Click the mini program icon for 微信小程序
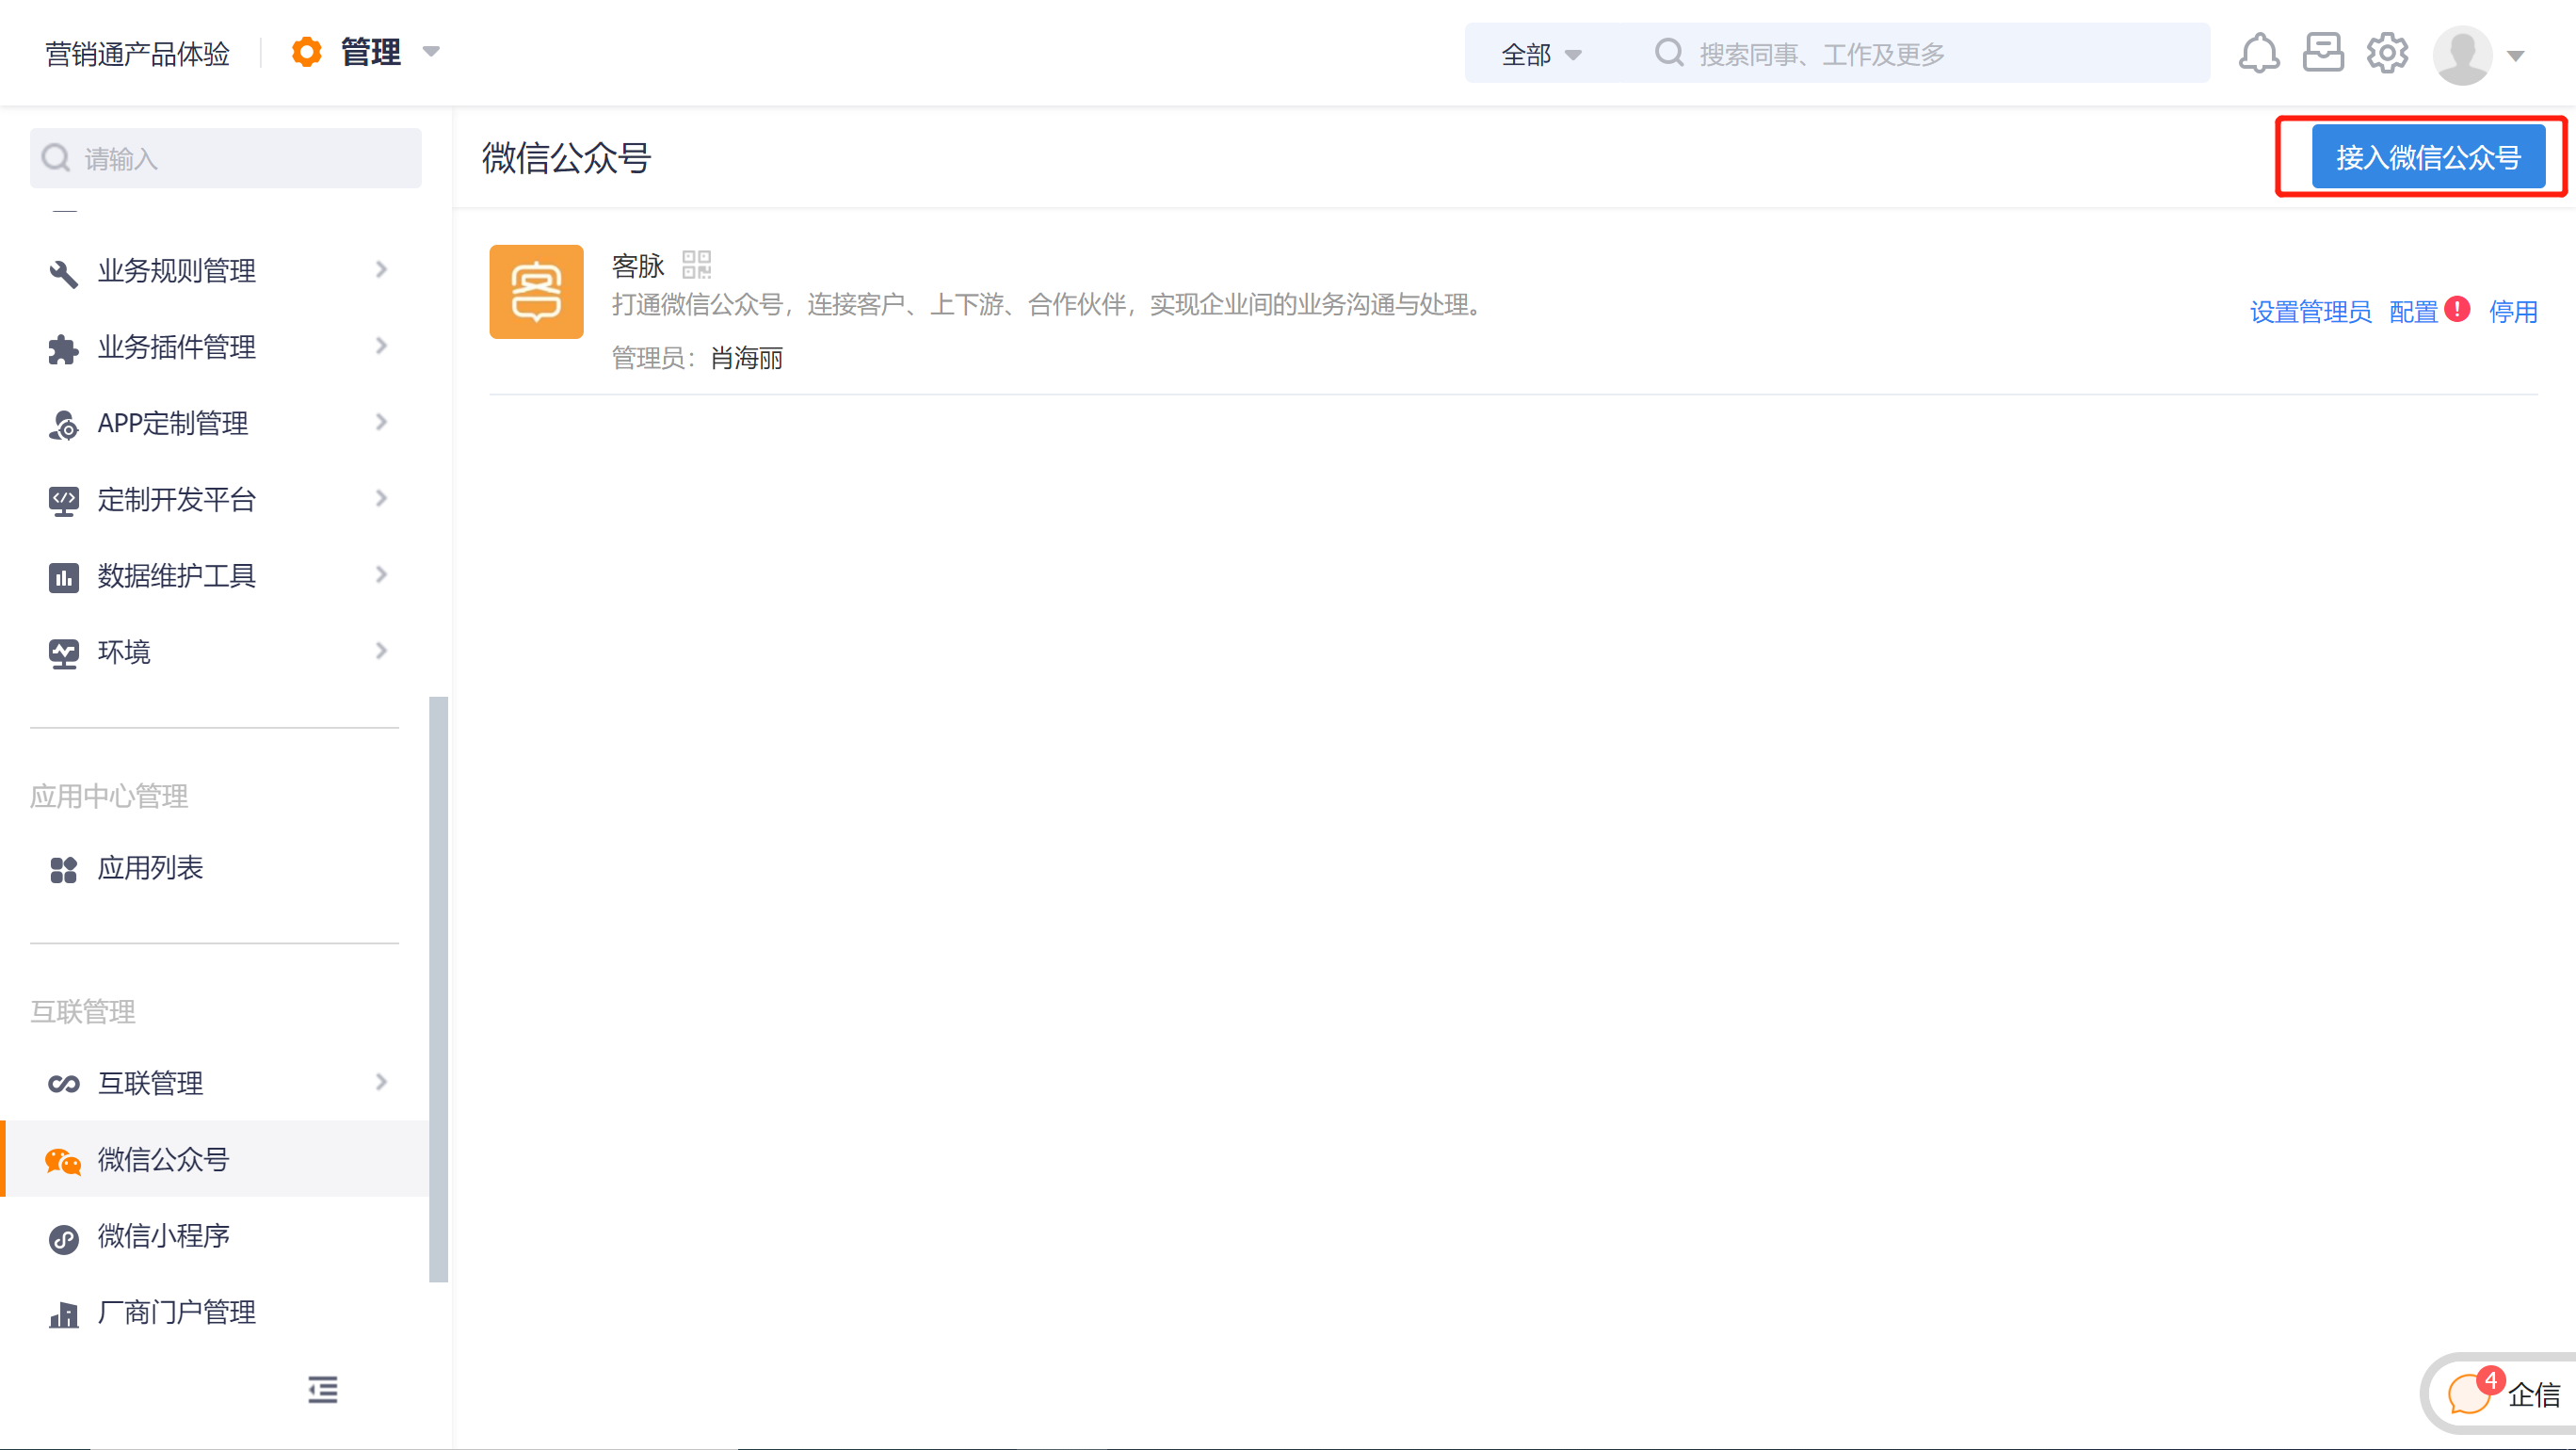 (64, 1238)
